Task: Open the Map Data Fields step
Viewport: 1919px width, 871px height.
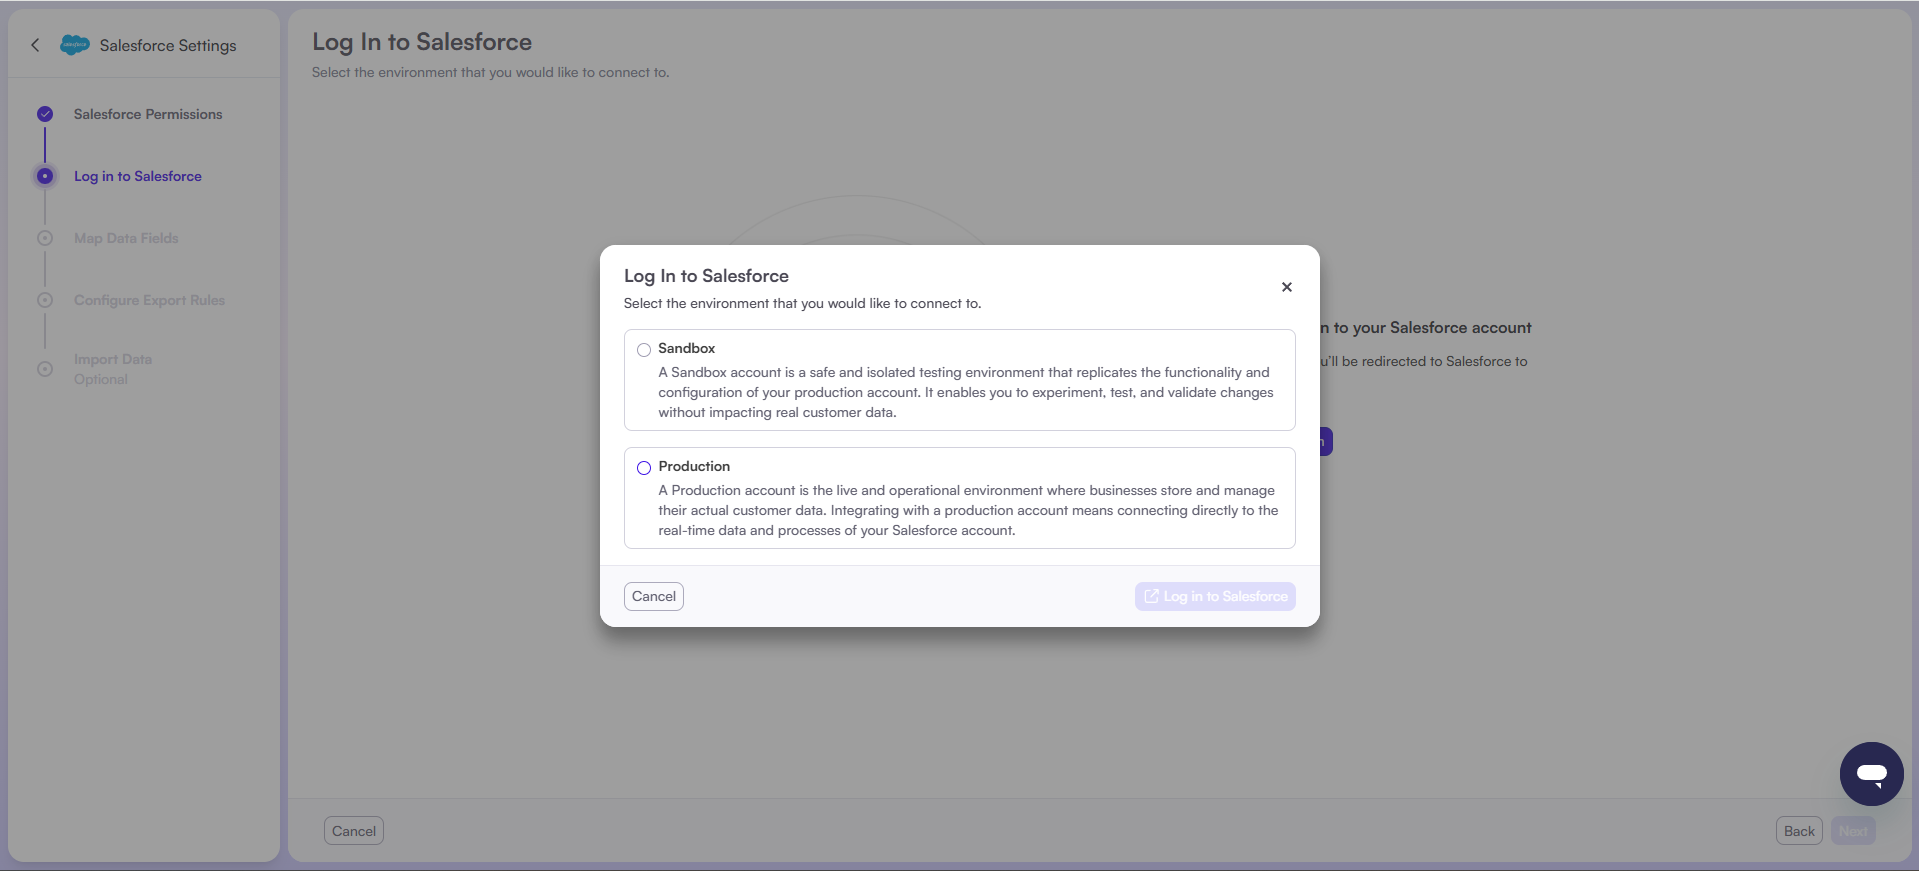Action: tap(126, 238)
